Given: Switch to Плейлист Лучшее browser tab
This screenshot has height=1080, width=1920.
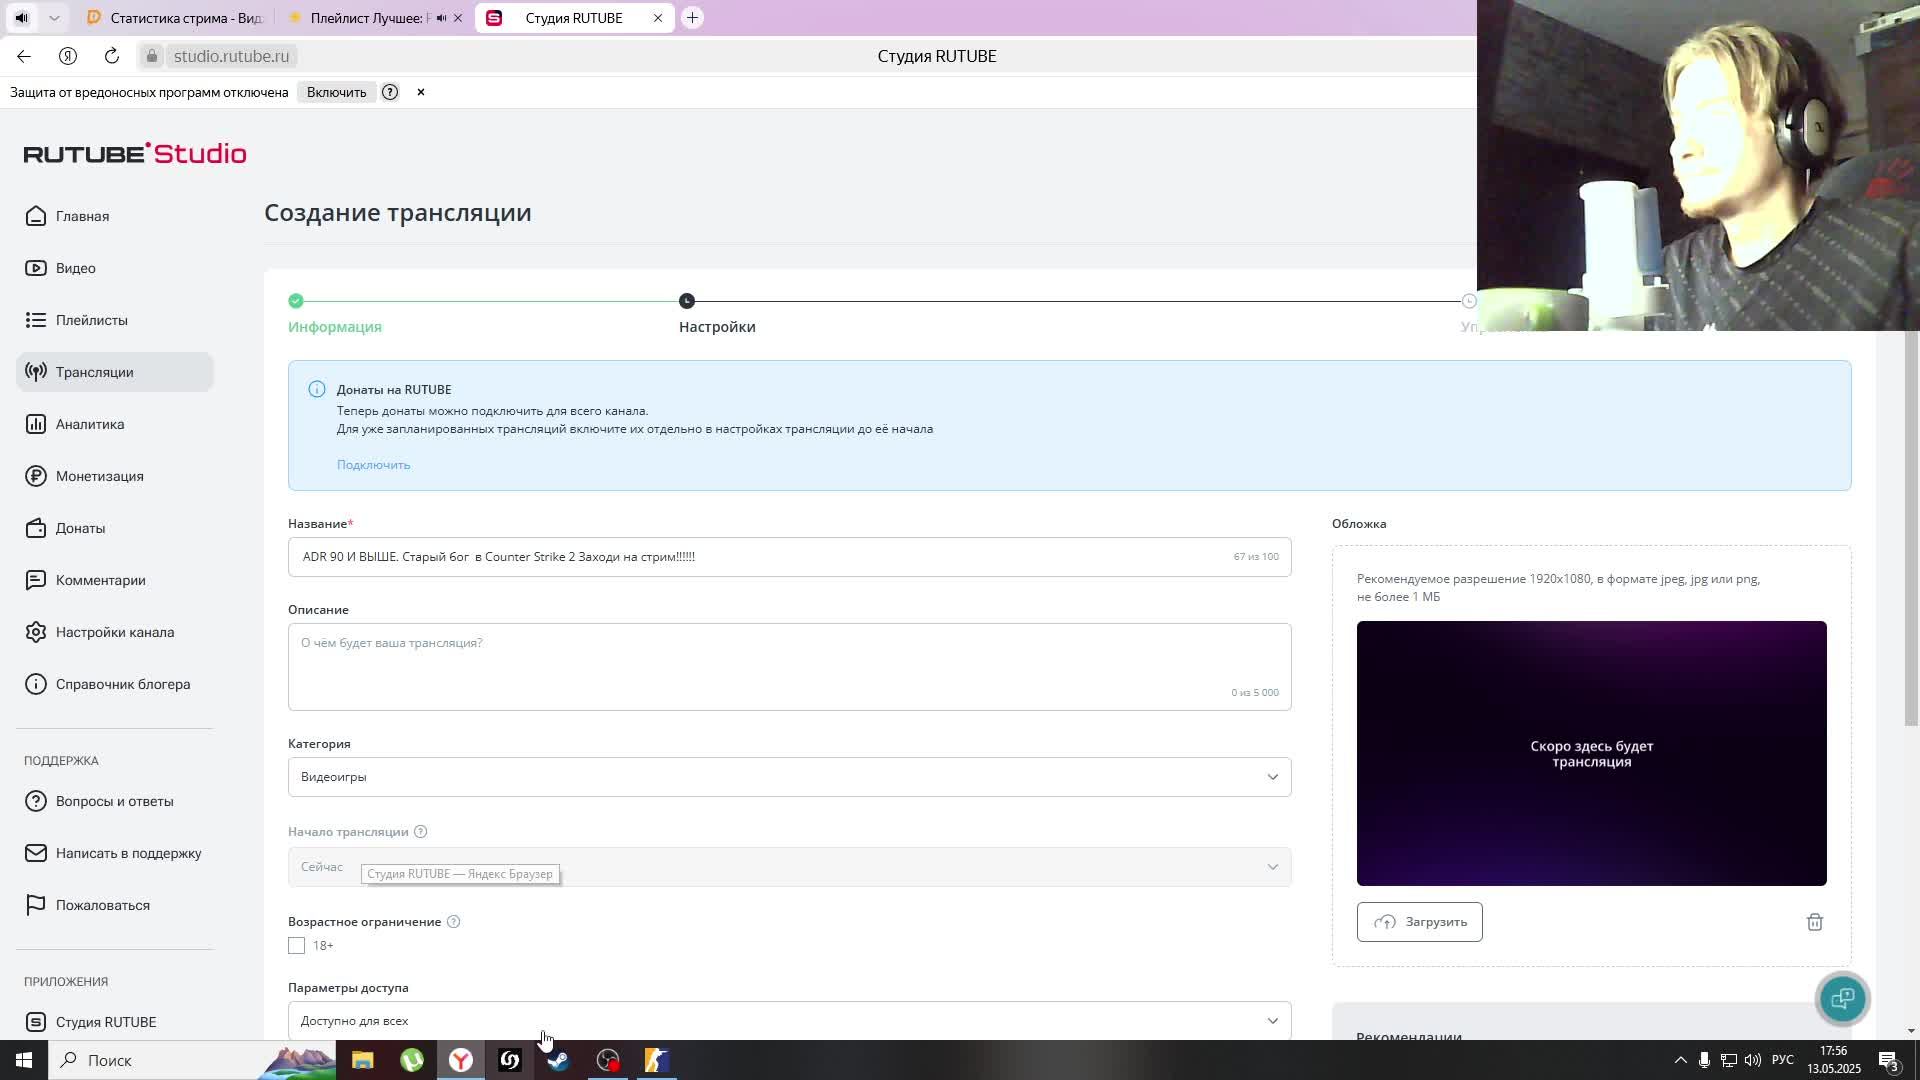Looking at the screenshot, I should [x=370, y=18].
